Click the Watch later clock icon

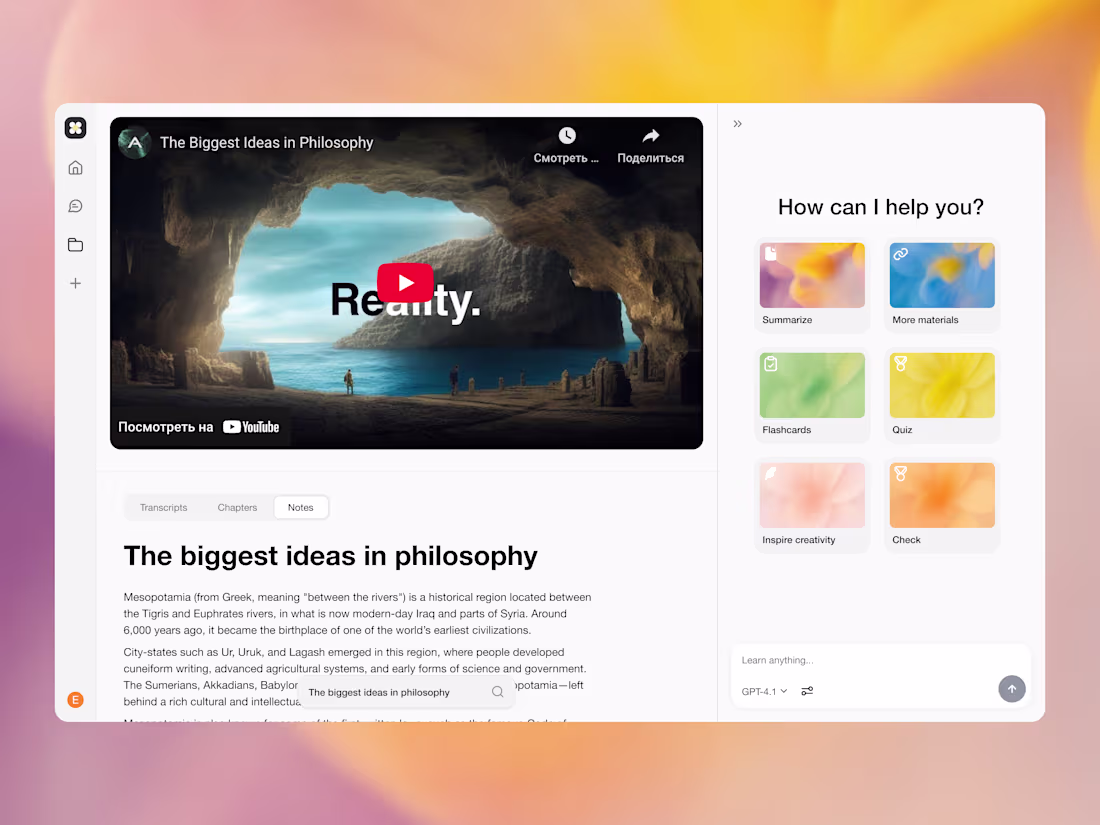click(567, 135)
